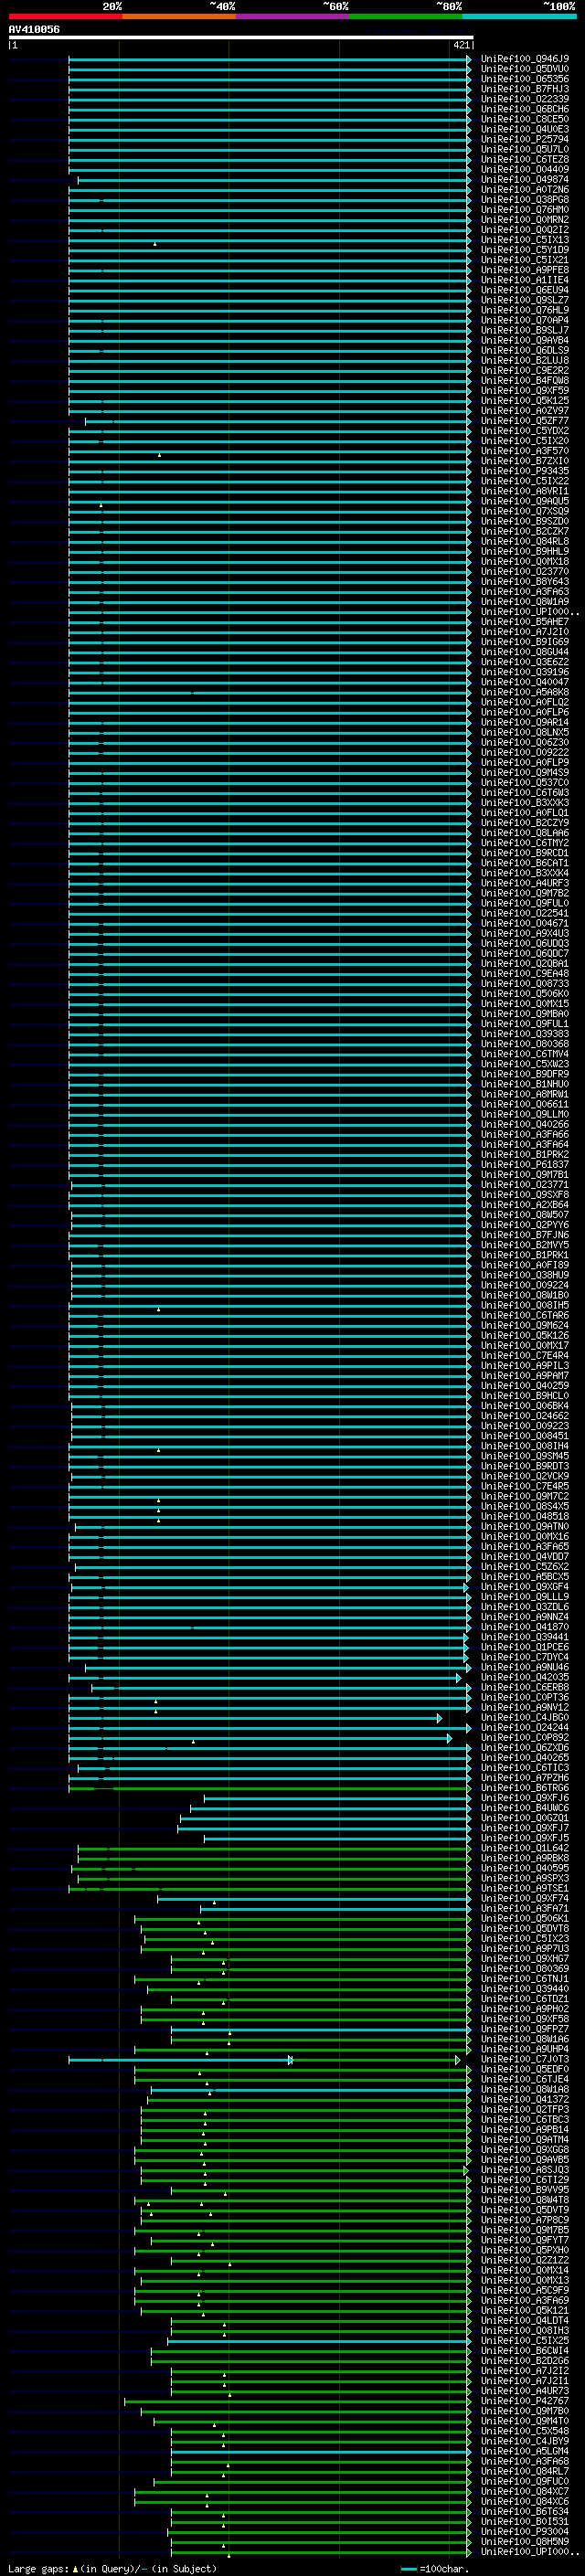Click the arrowhead ending UniRef100_C4JBG0 alignment

pos(439,1718)
